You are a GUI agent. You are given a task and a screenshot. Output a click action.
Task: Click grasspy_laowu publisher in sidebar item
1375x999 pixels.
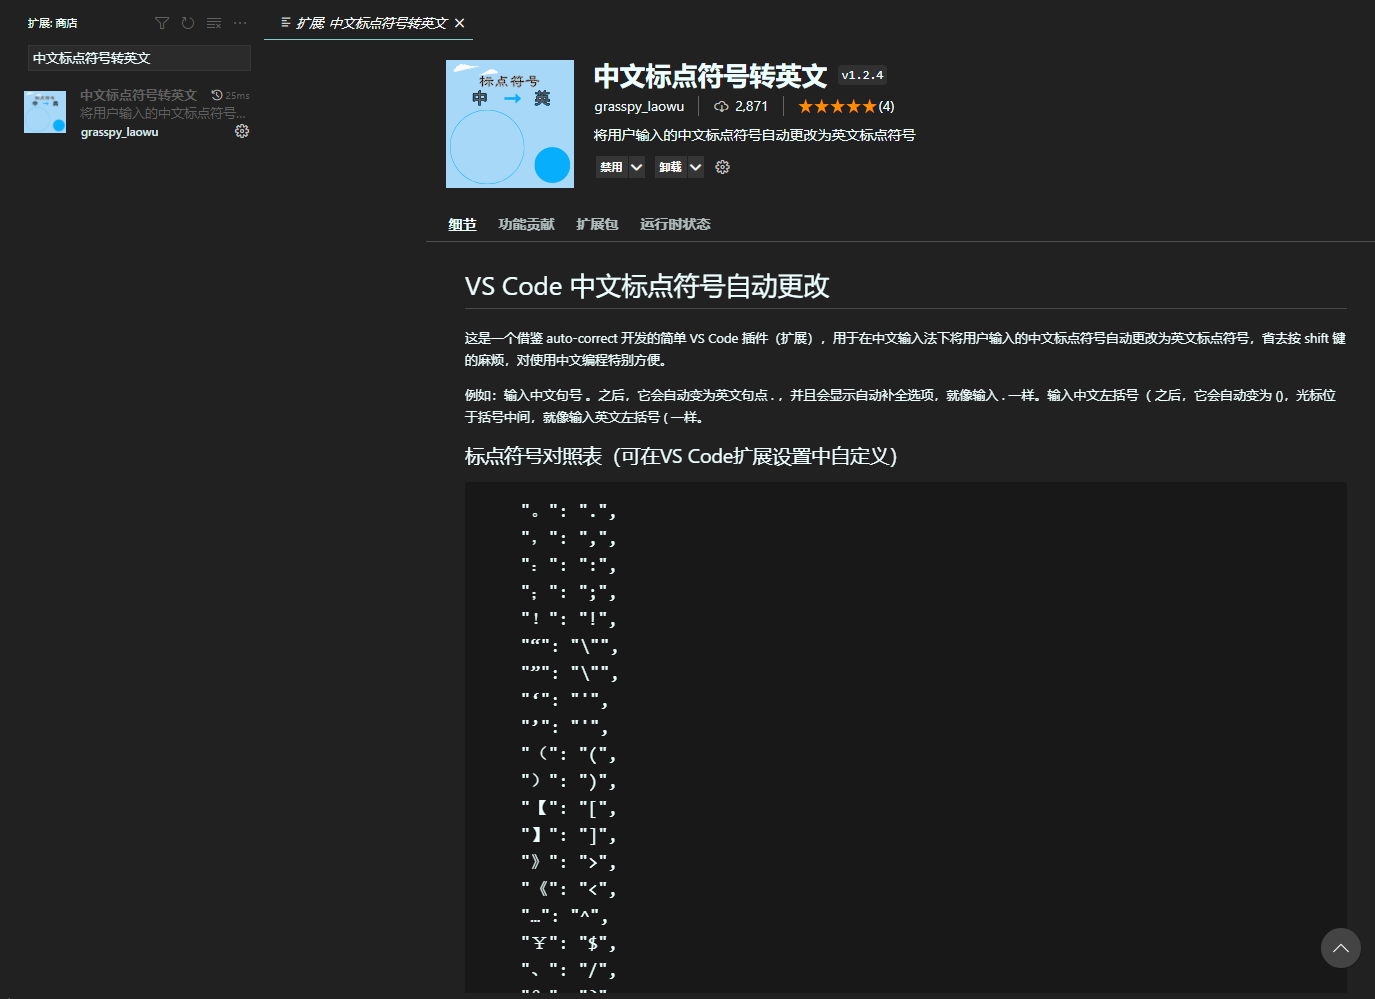tap(120, 132)
